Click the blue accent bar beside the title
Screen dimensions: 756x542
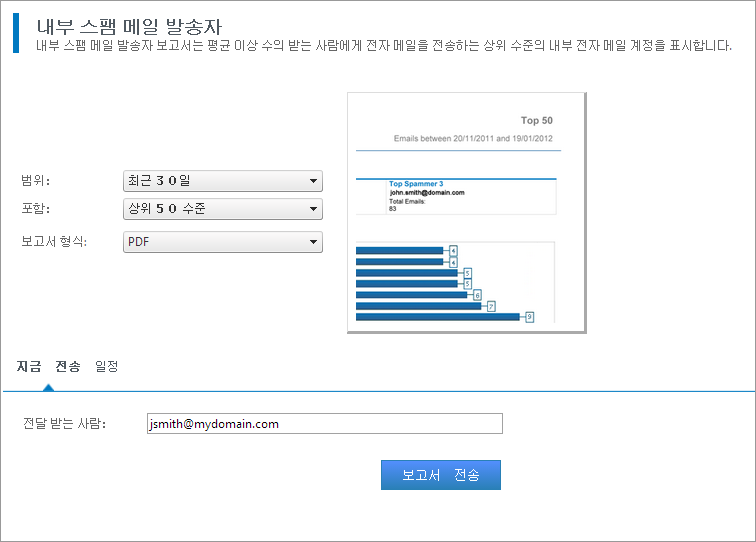click(x=16, y=33)
